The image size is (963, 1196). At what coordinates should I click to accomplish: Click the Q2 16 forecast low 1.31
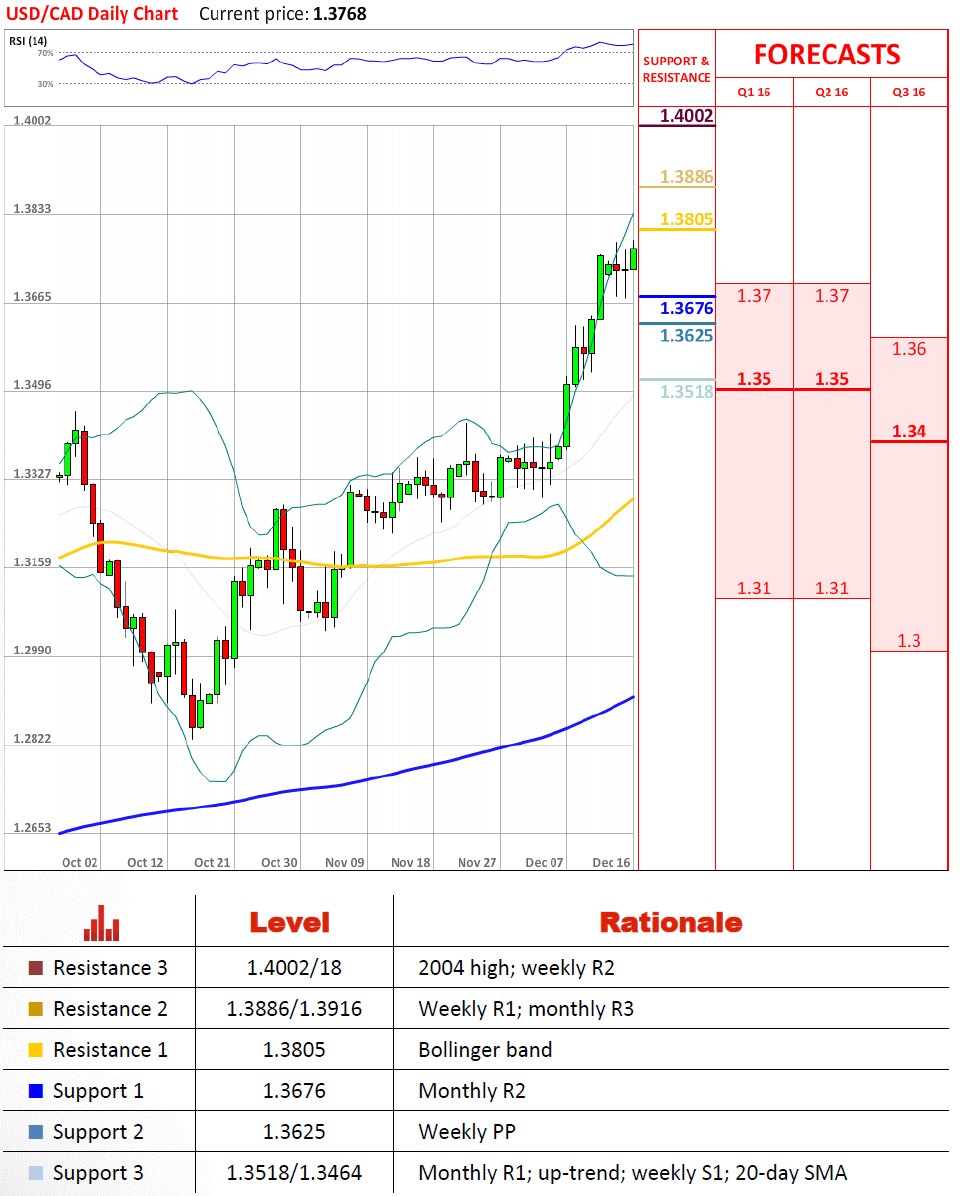click(x=832, y=589)
